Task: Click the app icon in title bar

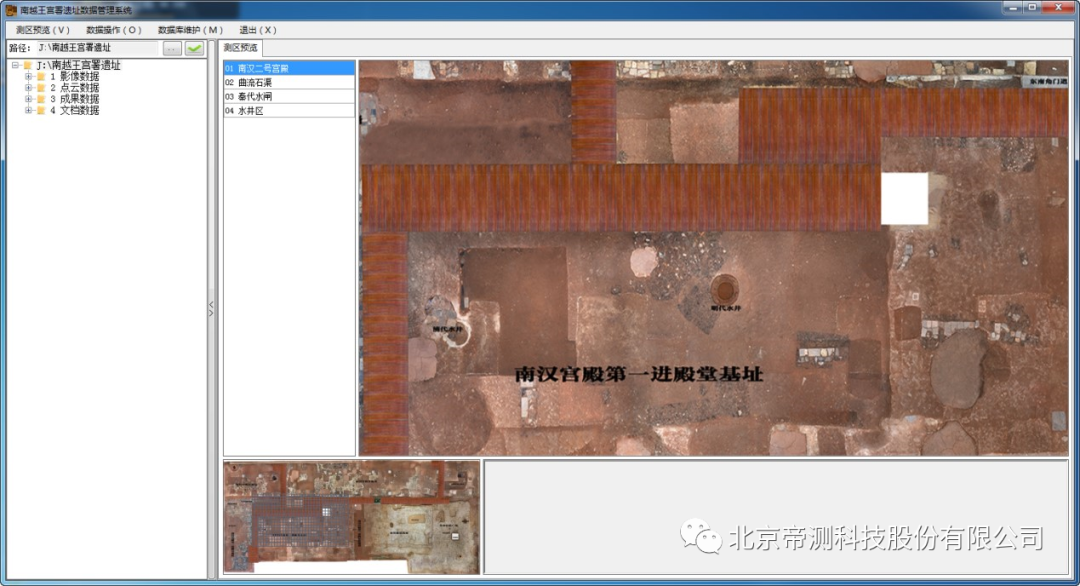Action: [x=11, y=10]
